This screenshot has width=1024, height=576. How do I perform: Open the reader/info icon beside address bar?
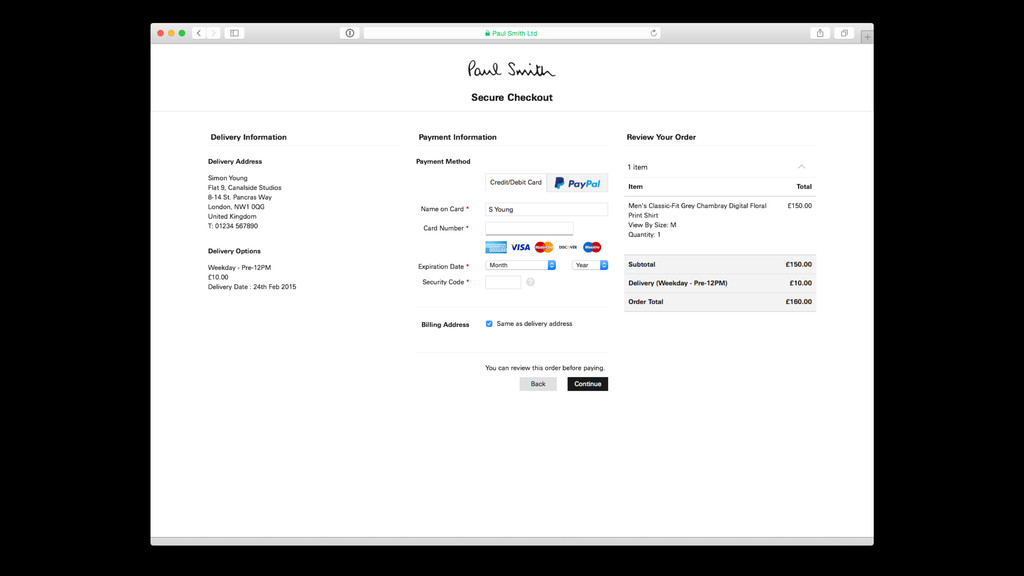(x=350, y=33)
